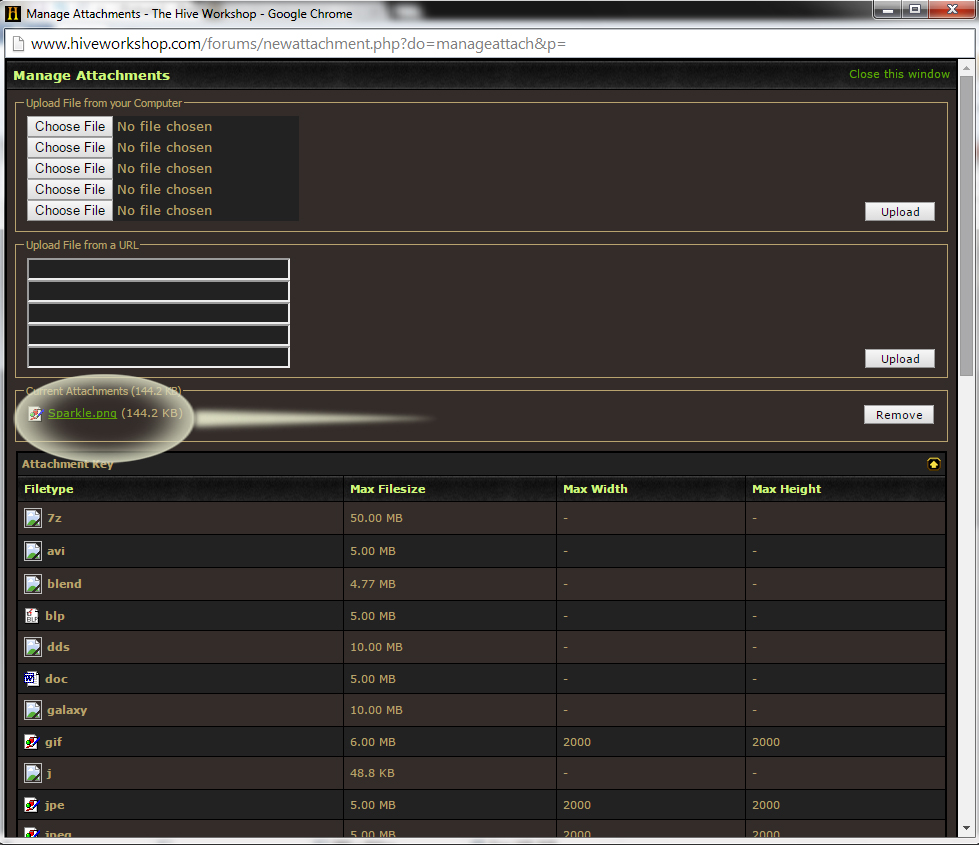The width and height of the screenshot is (979, 845).
Task: Click the browser address bar URL
Action: [x=298, y=44]
